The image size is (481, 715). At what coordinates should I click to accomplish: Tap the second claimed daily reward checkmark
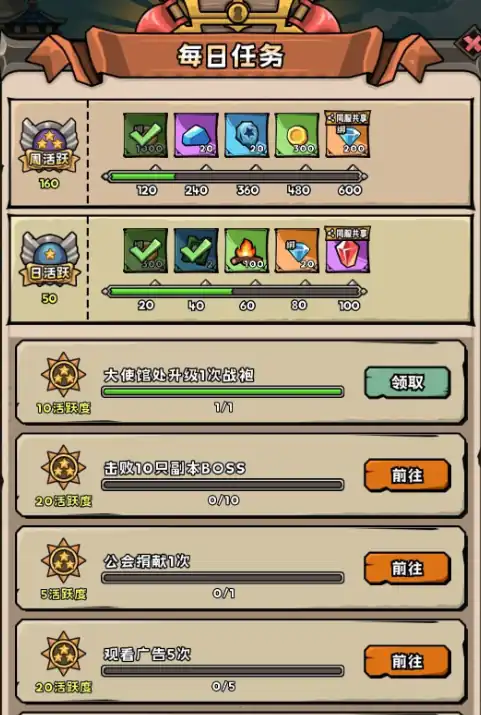(x=196, y=251)
